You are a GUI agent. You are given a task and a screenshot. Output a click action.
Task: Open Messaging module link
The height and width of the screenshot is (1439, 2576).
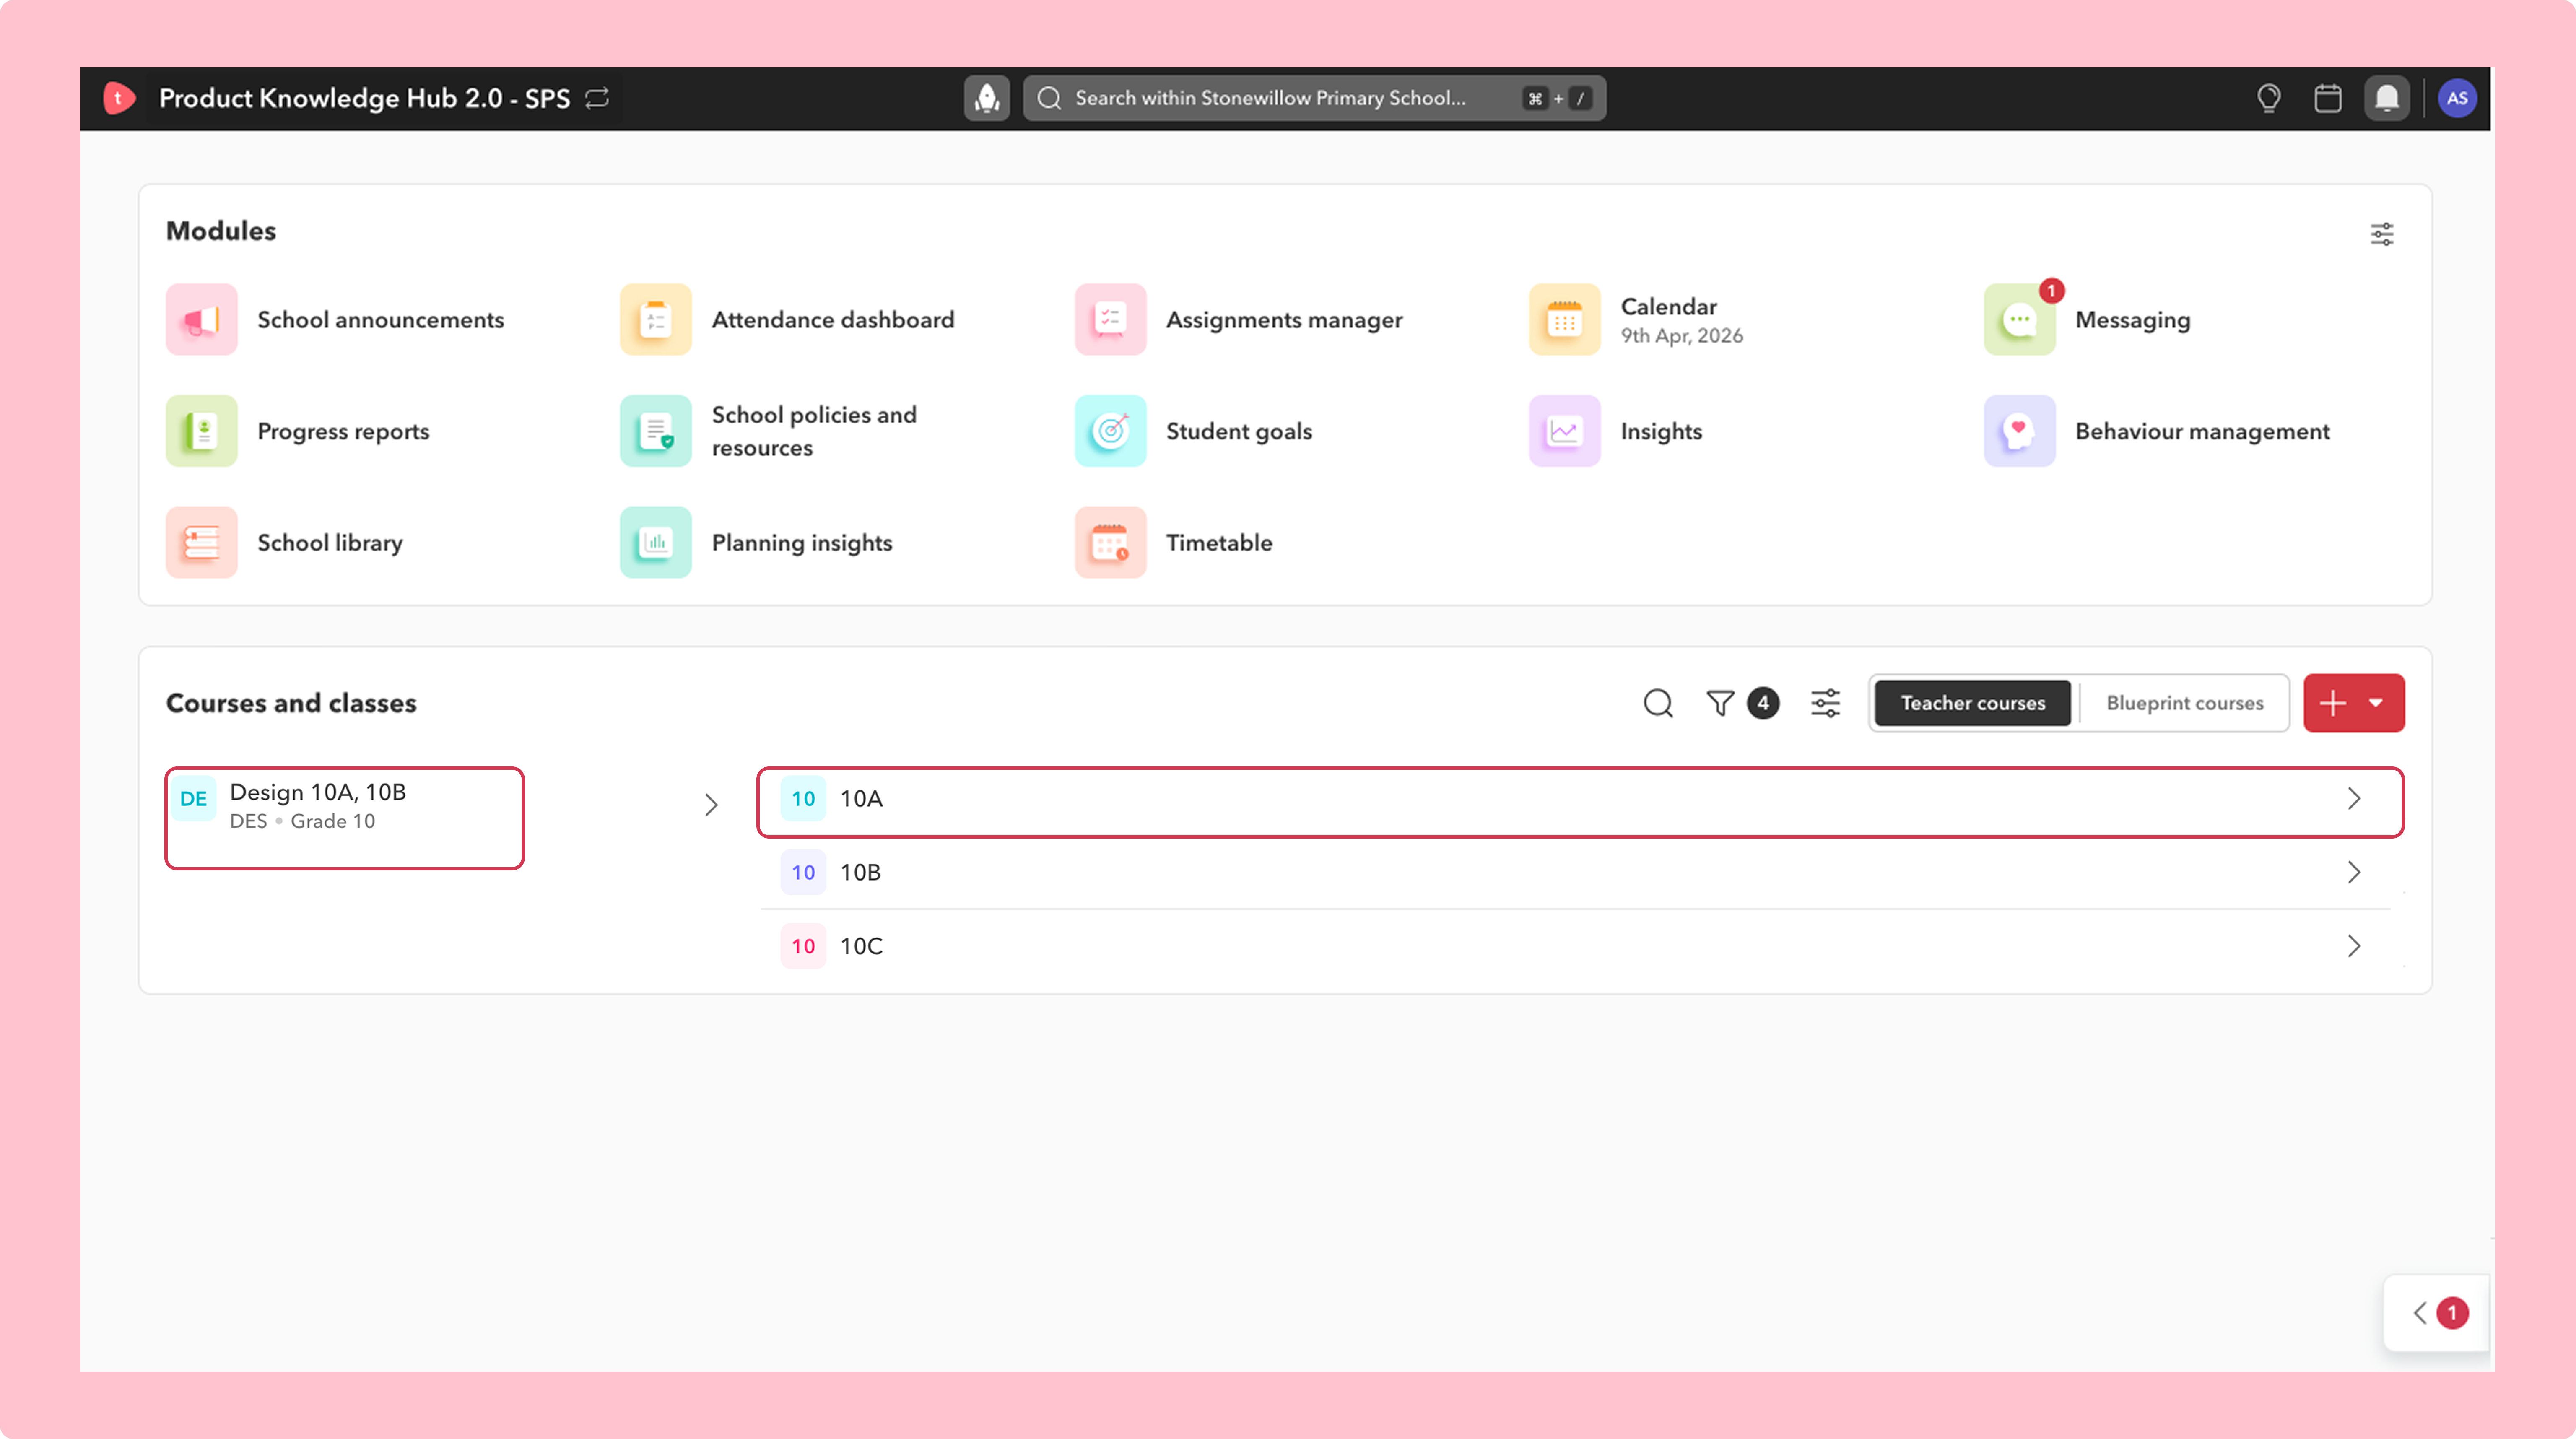2132,320
